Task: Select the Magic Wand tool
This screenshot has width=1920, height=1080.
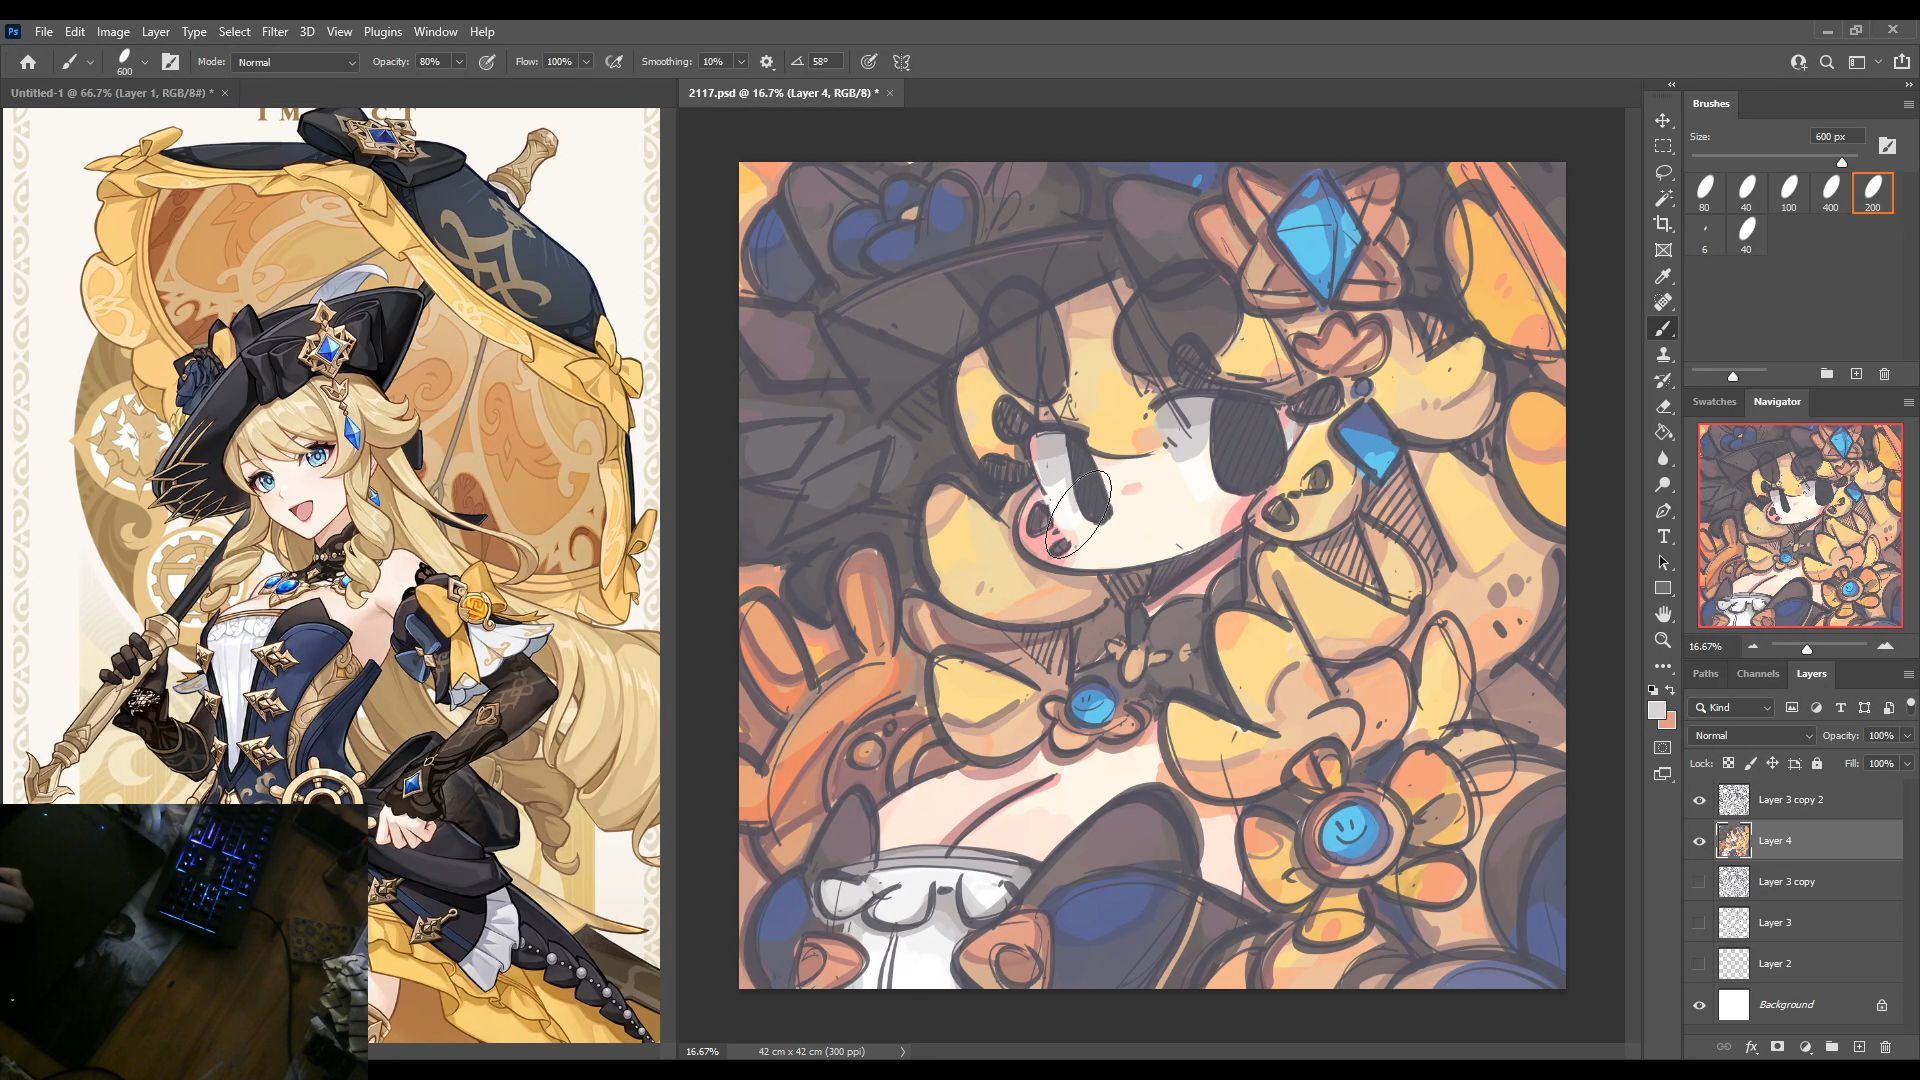Action: pyautogui.click(x=1663, y=198)
